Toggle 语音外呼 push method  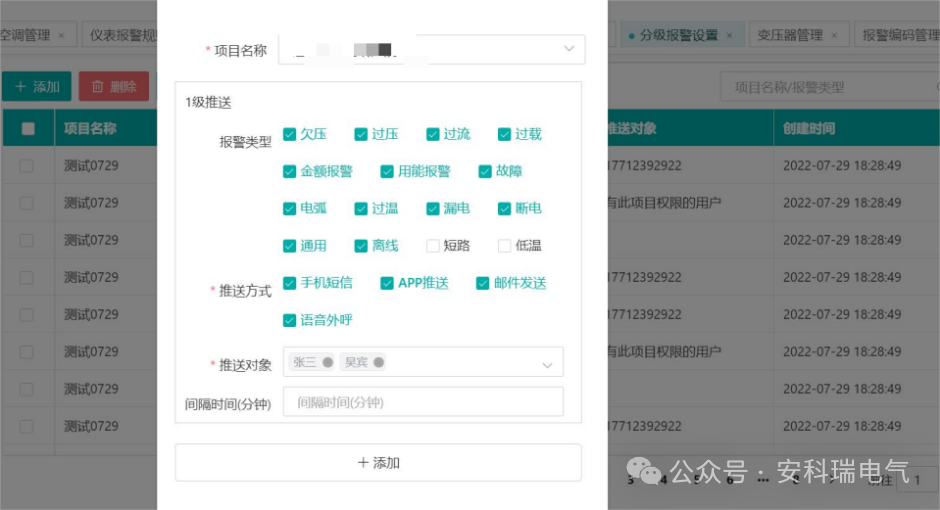290,320
